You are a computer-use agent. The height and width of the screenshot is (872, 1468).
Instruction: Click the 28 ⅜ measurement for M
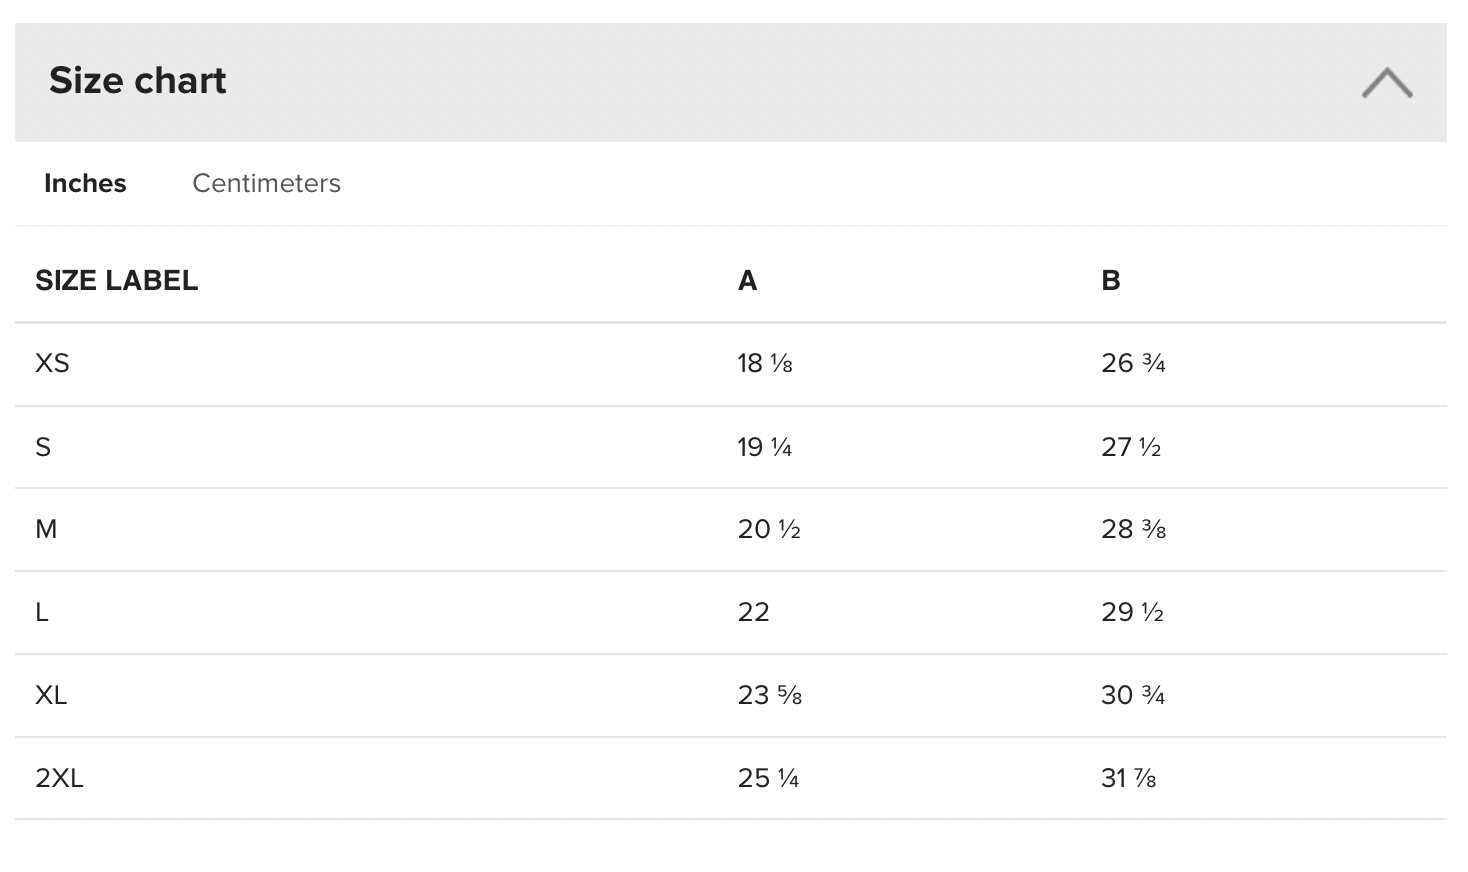pyautogui.click(x=1133, y=529)
